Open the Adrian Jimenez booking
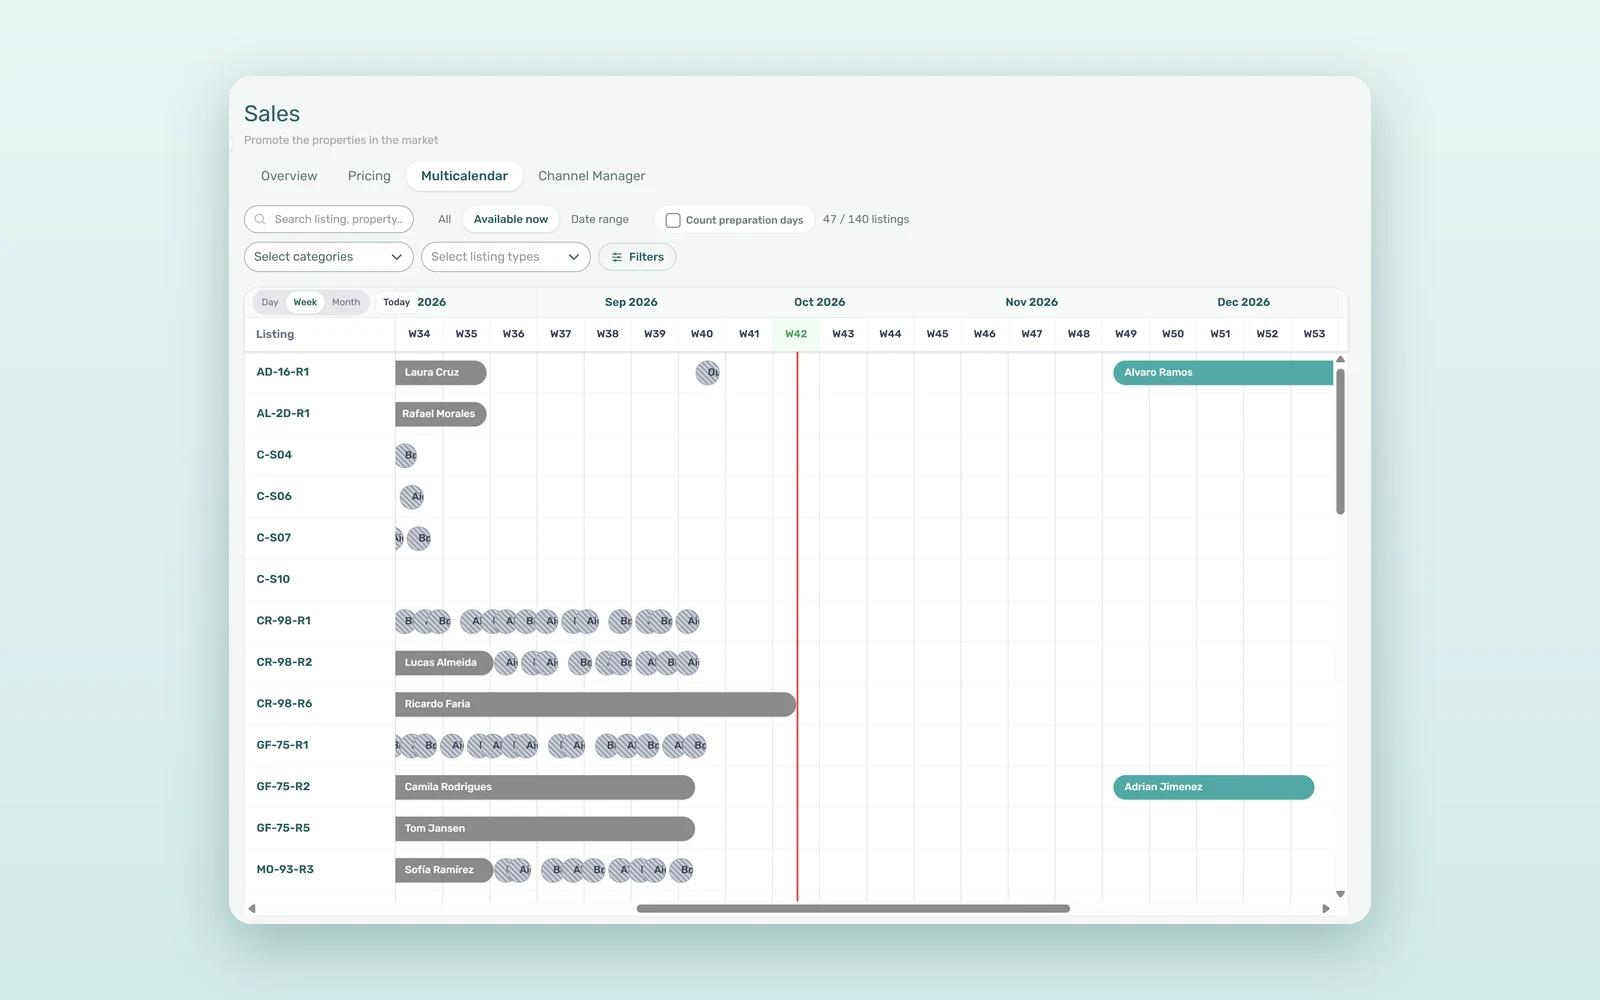This screenshot has height=1000, width=1600. tap(1213, 787)
